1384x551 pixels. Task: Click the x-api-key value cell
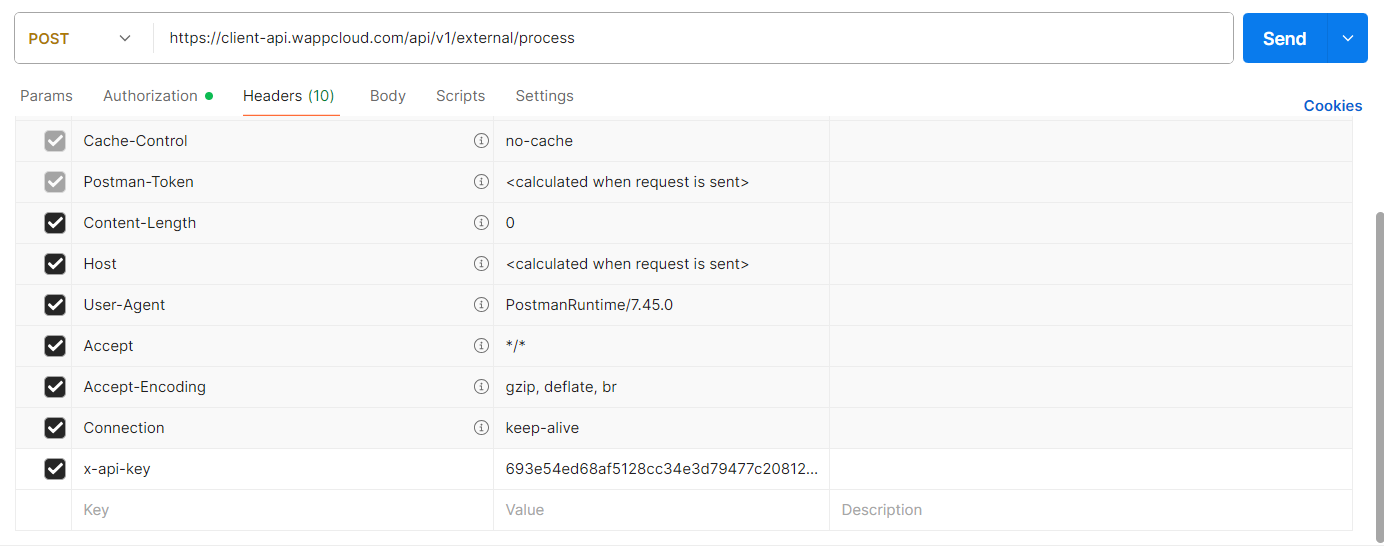[661, 469]
